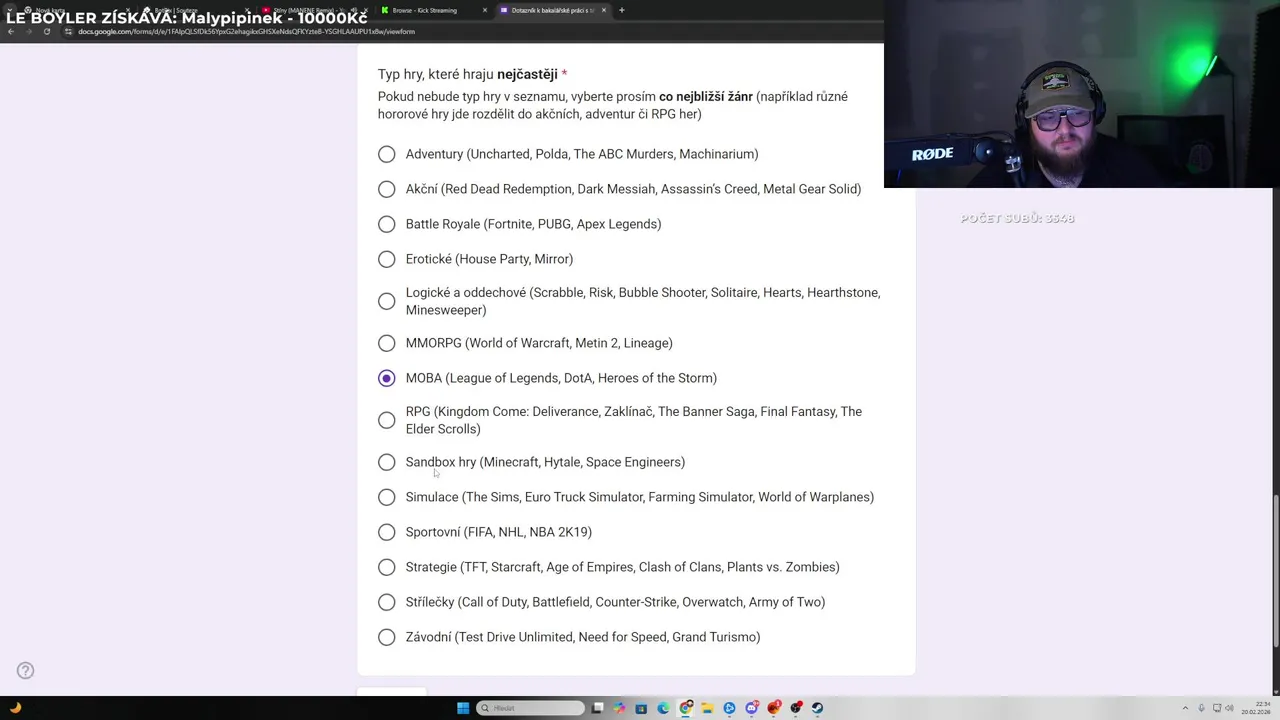
Task: Click the microphone tray icon
Action: click(1201, 708)
